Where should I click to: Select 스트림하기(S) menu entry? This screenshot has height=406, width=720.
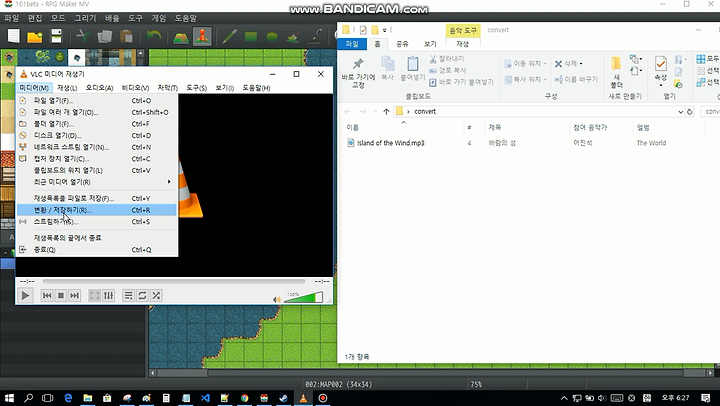(97, 221)
